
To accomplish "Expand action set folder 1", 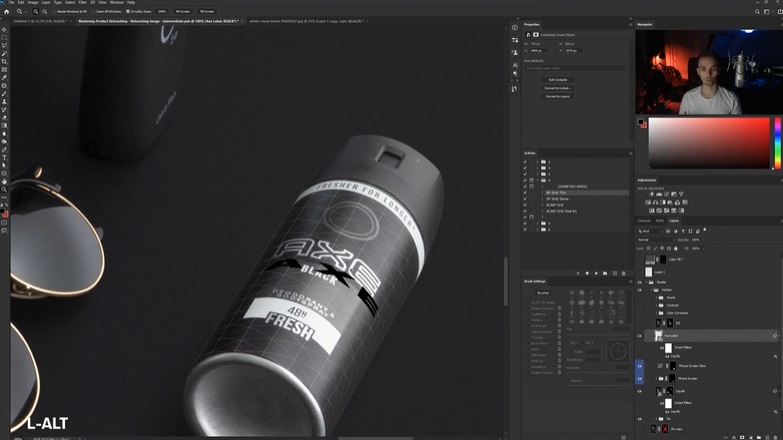I will (x=537, y=162).
